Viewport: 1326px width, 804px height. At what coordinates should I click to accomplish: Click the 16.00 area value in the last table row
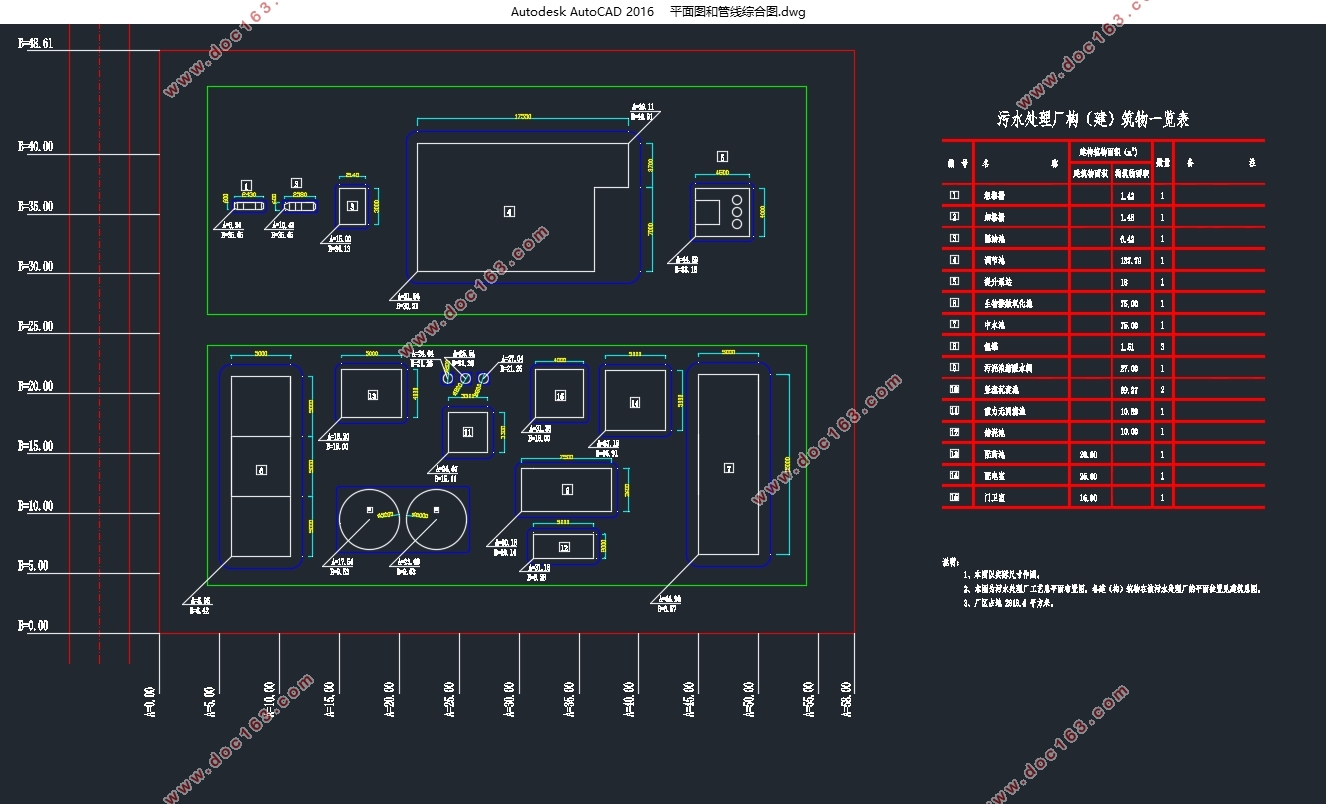(1088, 497)
